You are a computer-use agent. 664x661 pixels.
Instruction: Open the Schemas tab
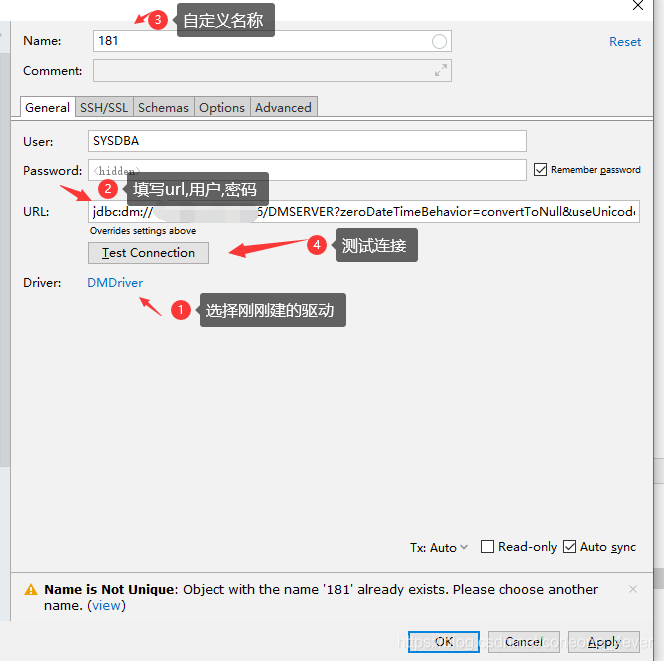pyautogui.click(x=163, y=107)
